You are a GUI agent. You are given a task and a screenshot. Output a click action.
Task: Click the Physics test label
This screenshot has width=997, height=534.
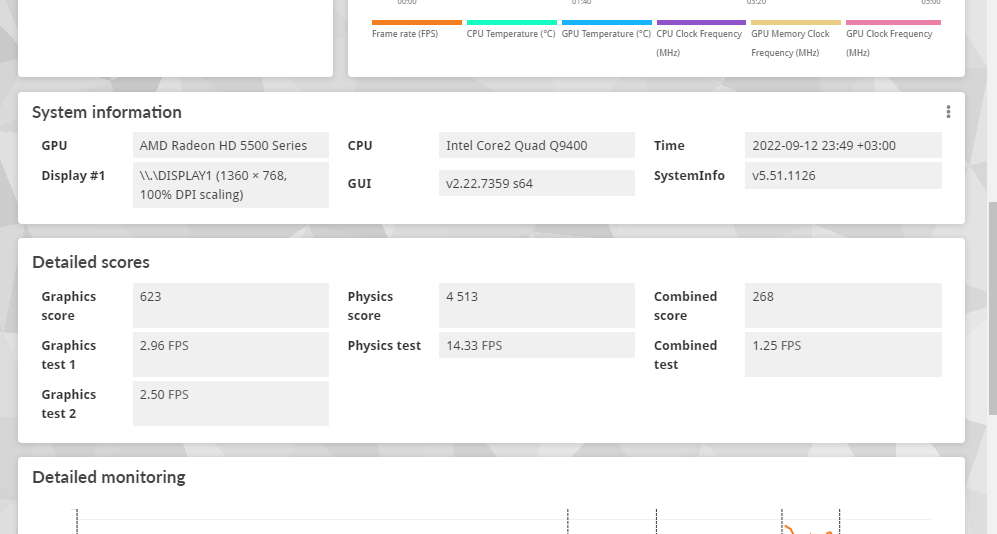[384, 346]
